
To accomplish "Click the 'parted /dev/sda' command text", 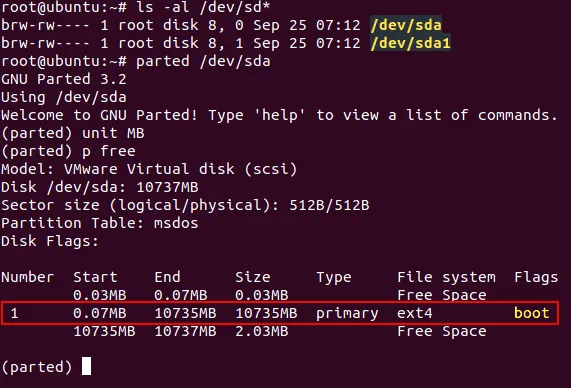I will (203, 61).
